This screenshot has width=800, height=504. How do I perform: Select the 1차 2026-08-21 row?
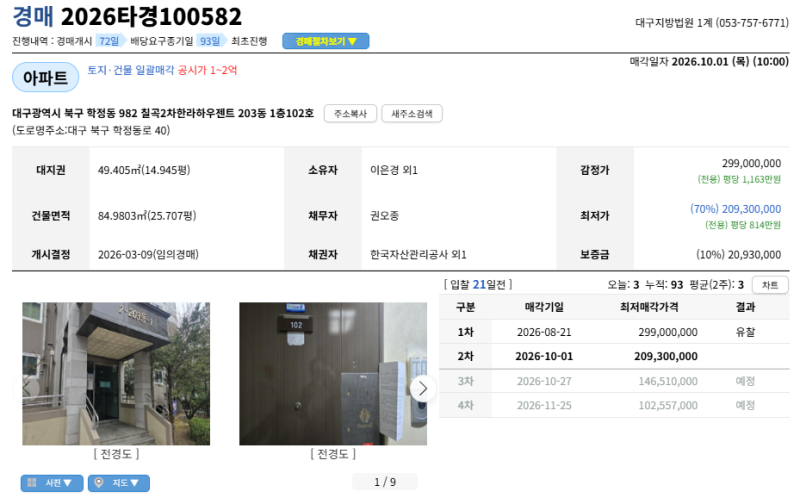(614, 332)
